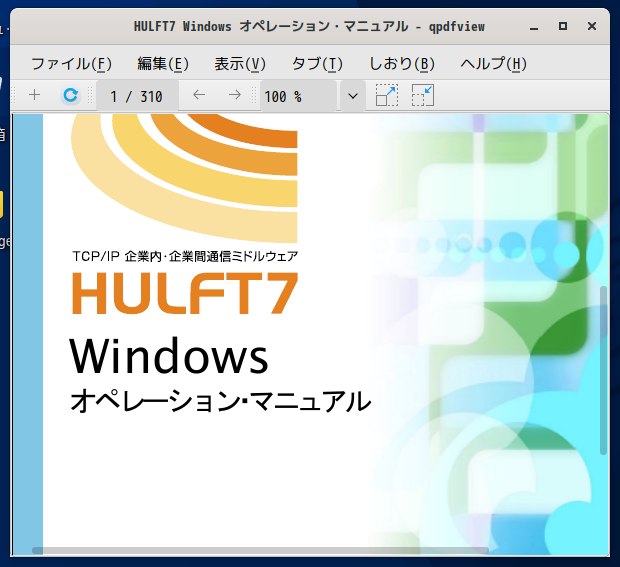Click the 100 % zoom field
Viewport: 620px width, 567px height.
pos(298,96)
